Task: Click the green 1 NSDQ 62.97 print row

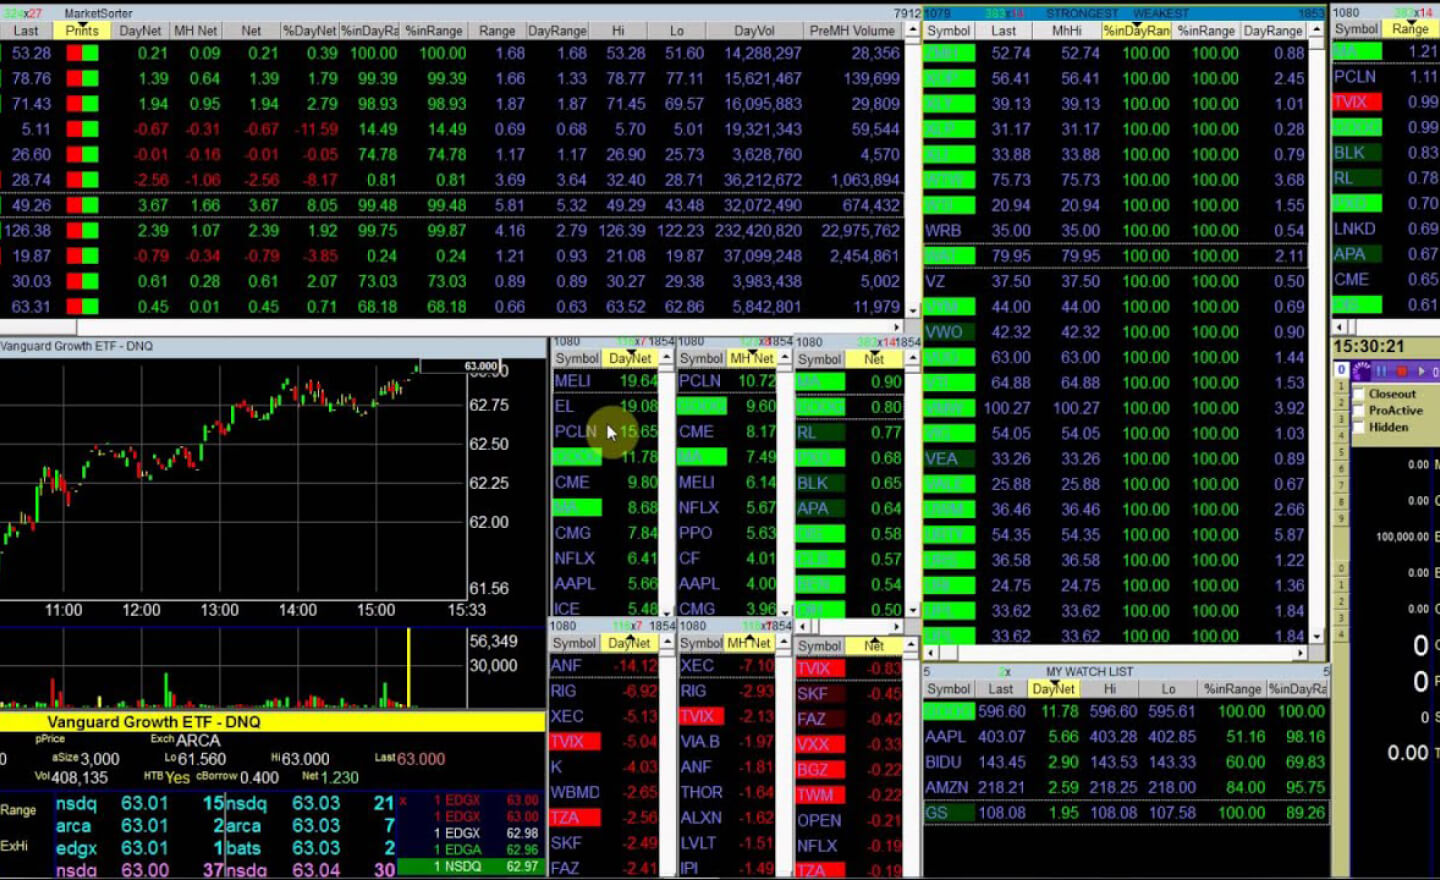Action: coord(471,866)
